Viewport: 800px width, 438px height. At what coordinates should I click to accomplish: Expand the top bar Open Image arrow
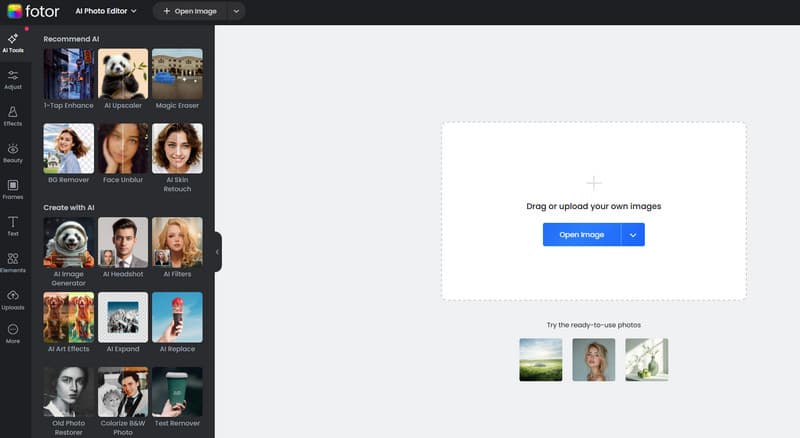[235, 12]
